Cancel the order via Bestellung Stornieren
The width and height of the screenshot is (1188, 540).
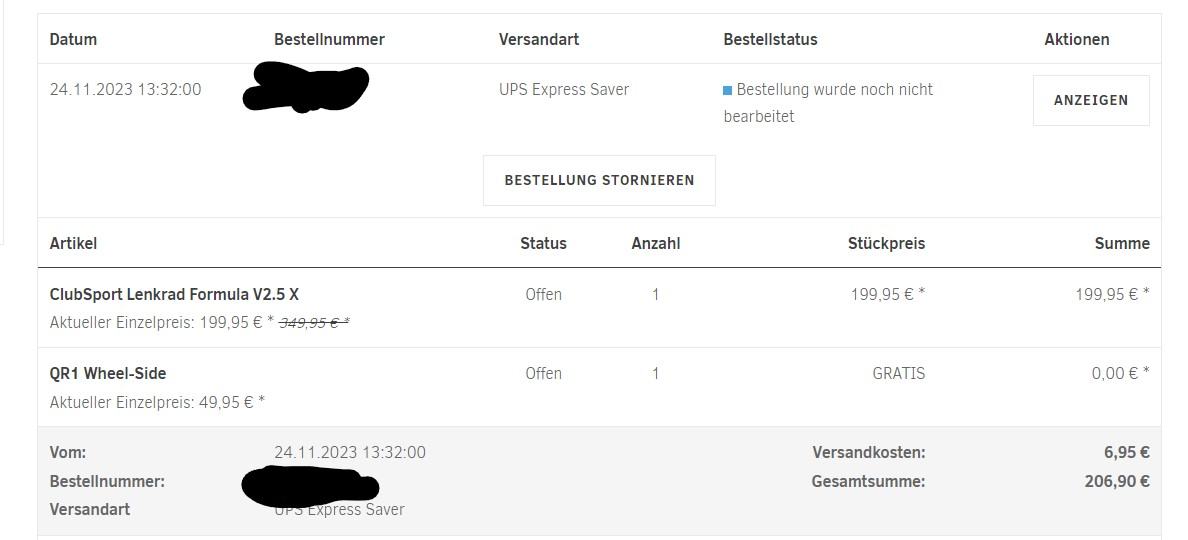tap(599, 180)
